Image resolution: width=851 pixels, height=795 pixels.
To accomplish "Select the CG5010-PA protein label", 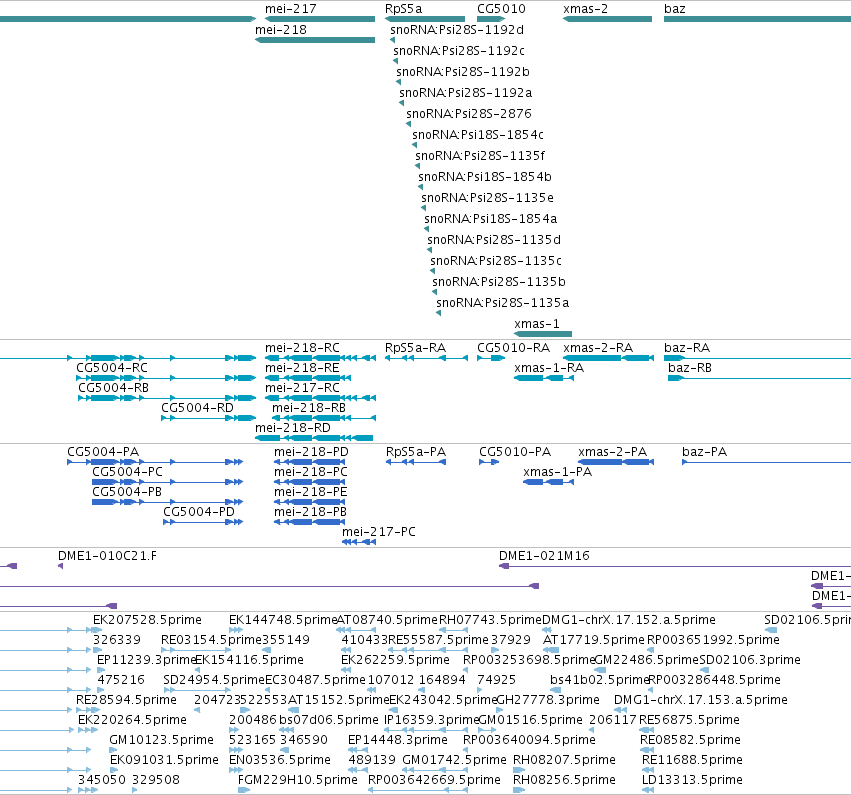I will pyautogui.click(x=515, y=452).
